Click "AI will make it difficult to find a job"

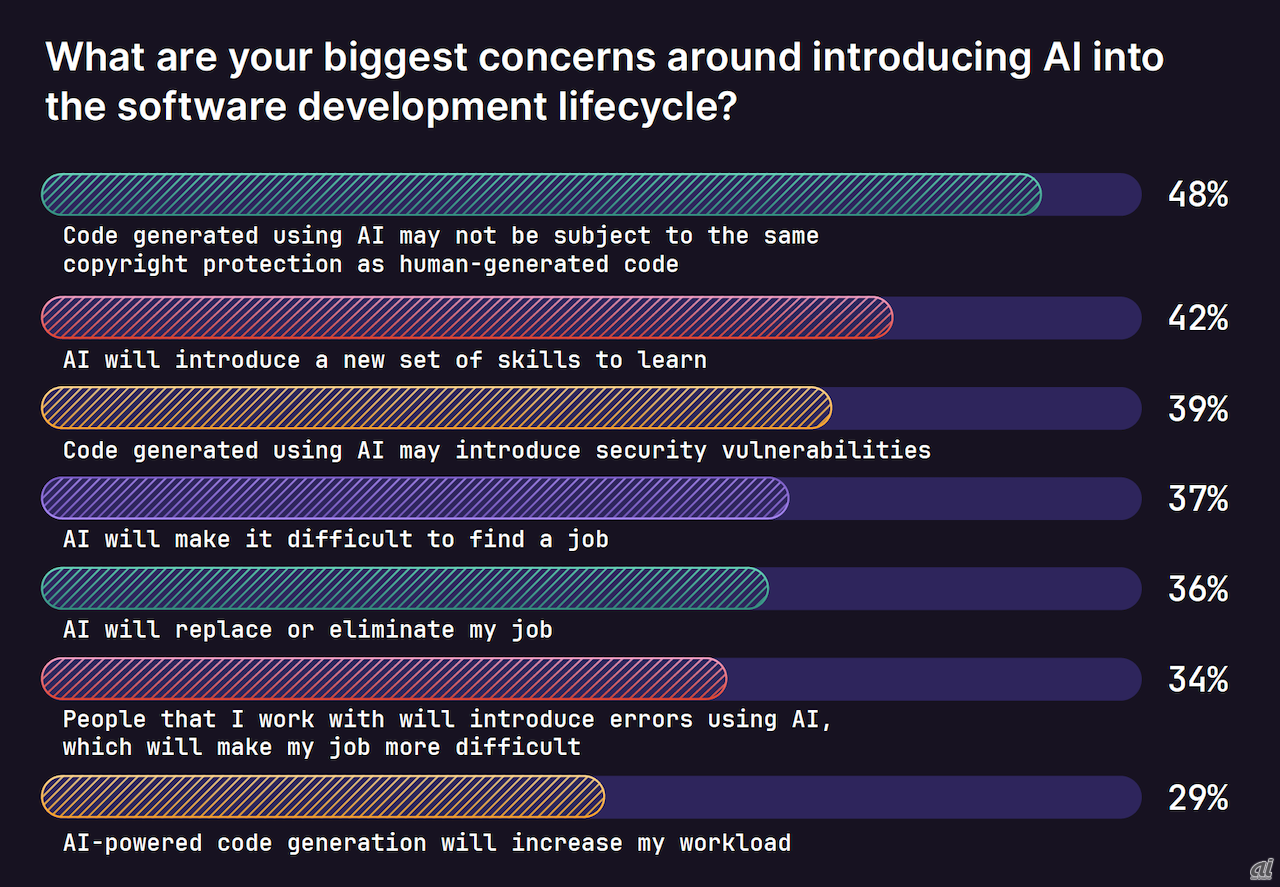point(335,540)
